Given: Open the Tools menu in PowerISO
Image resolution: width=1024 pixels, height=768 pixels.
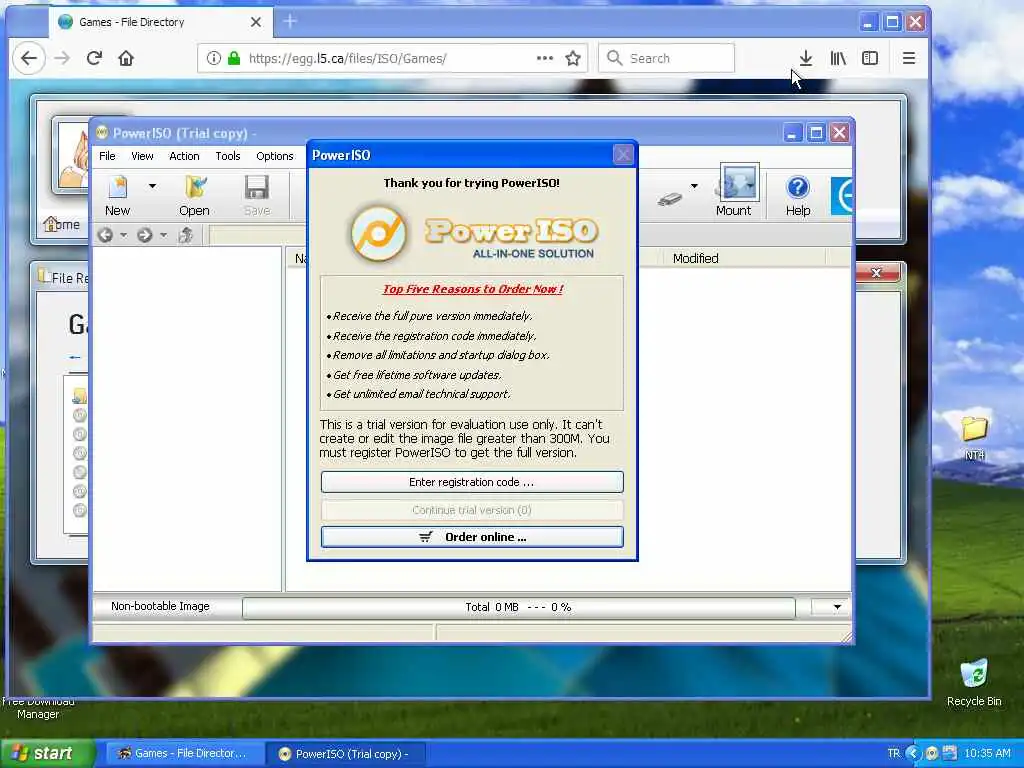Looking at the screenshot, I should pyautogui.click(x=228, y=156).
